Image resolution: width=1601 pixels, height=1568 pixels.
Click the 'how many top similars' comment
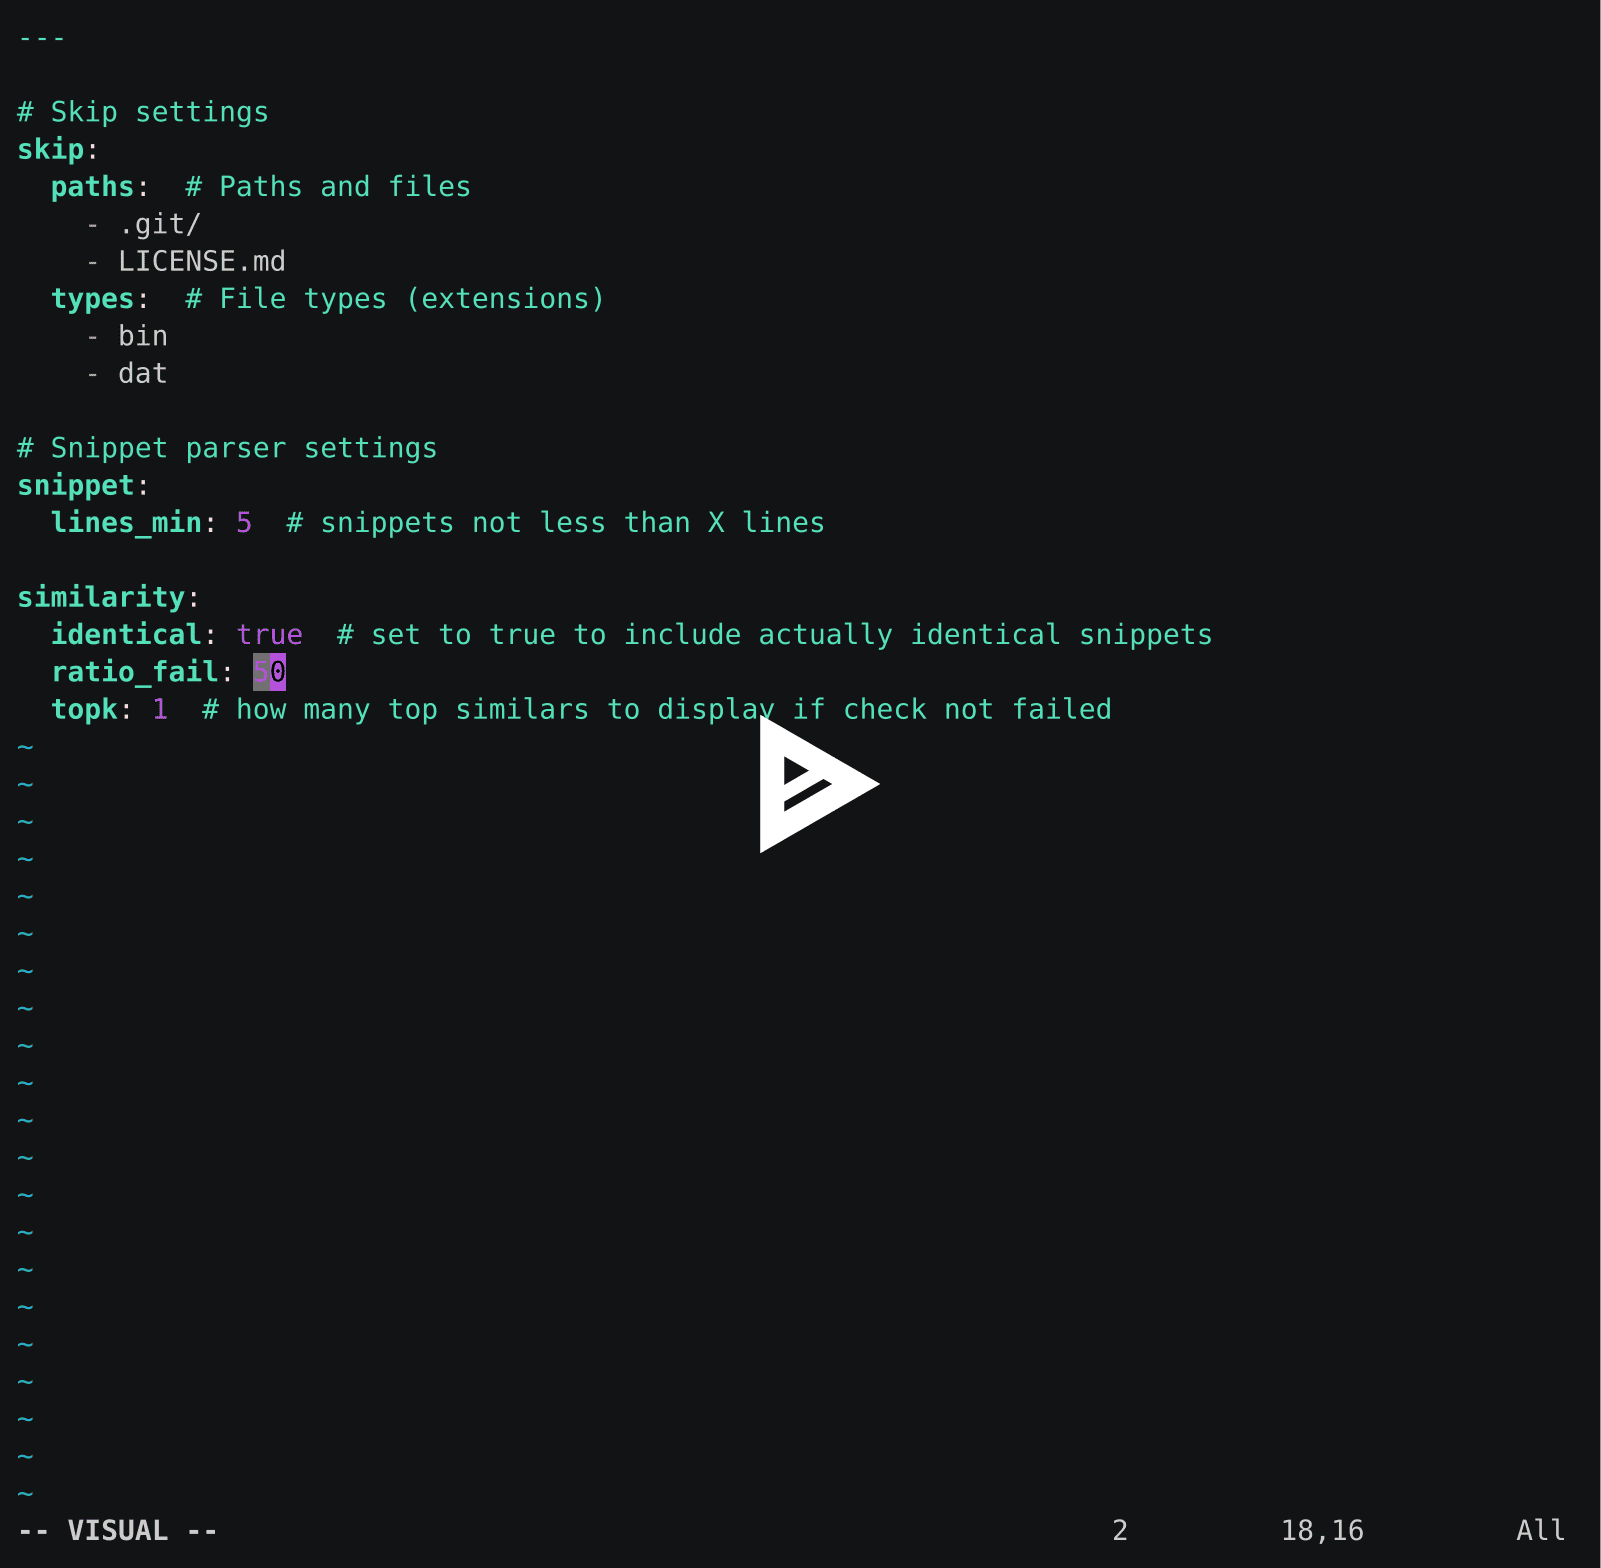click(x=656, y=709)
